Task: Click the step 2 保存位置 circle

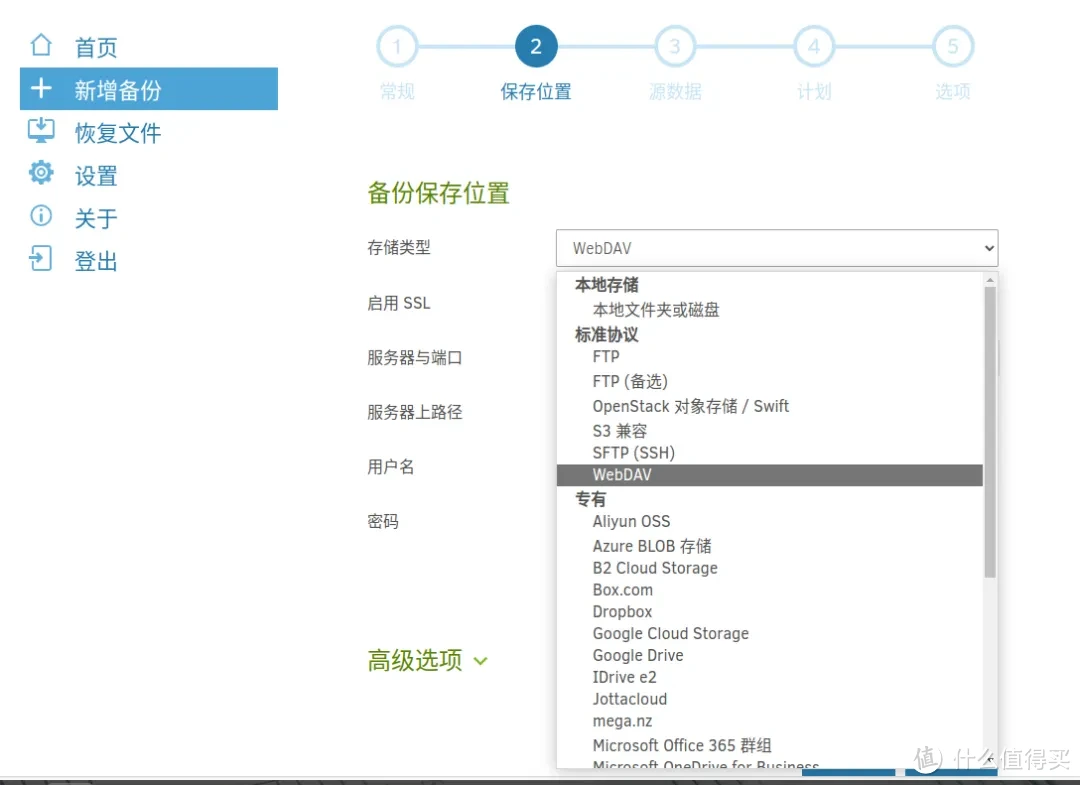Action: [536, 46]
